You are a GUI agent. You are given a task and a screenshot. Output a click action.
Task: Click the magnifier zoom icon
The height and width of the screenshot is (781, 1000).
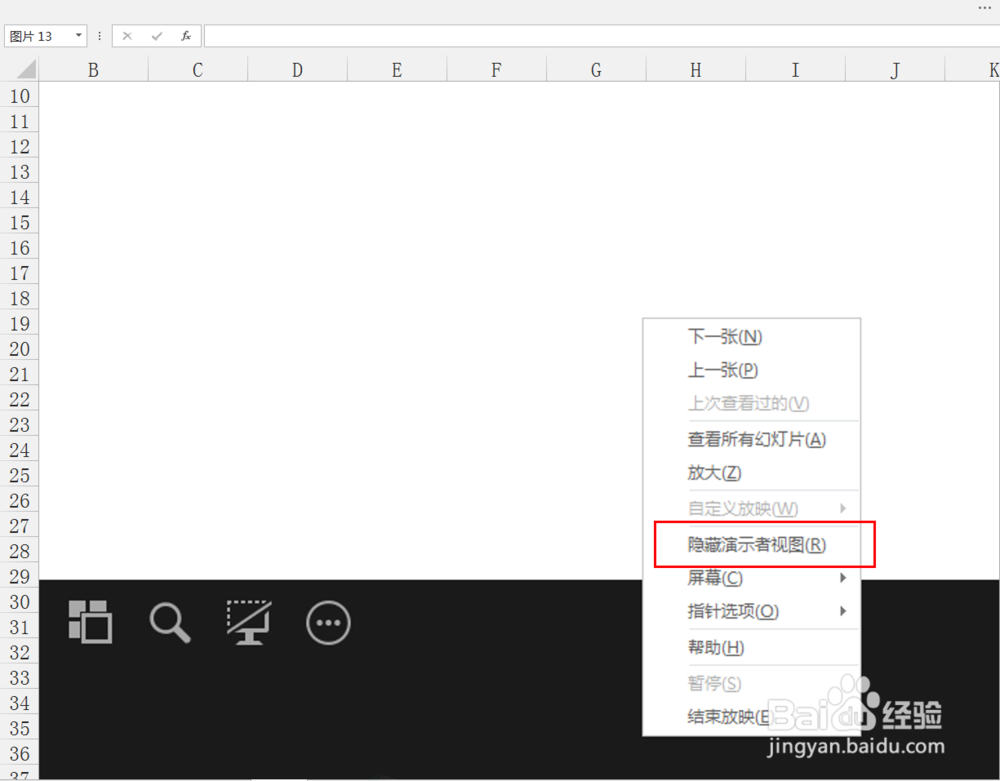click(170, 623)
